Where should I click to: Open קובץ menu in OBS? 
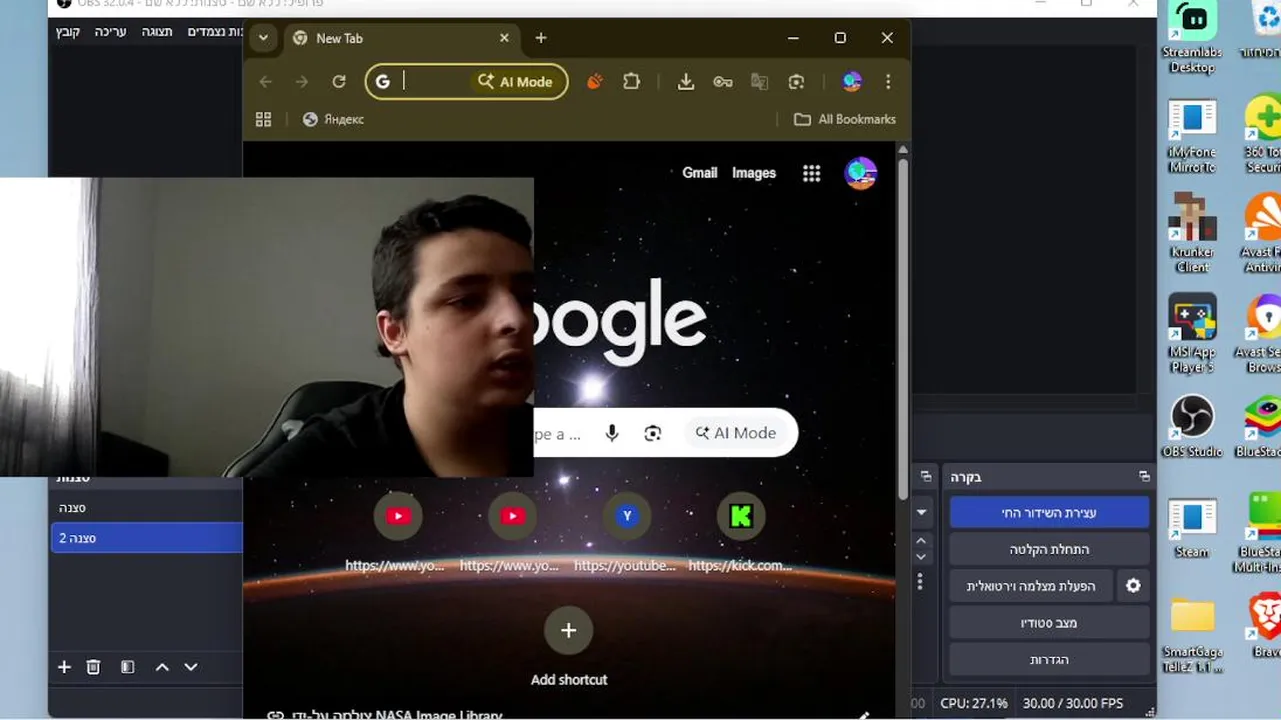(x=68, y=32)
